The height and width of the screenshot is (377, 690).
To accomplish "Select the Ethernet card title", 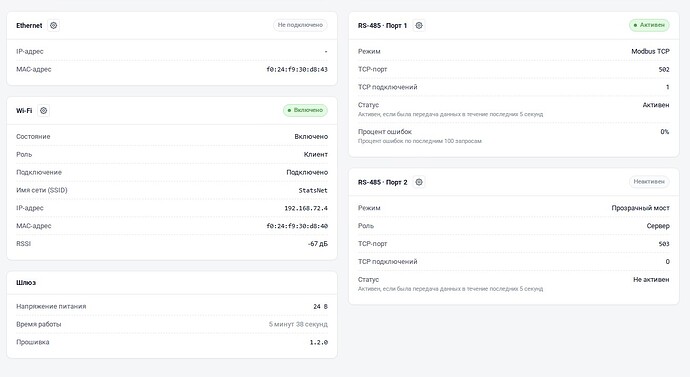I will (29, 26).
